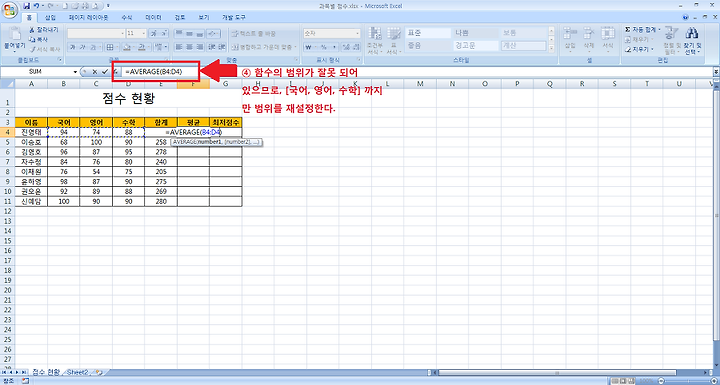Click the Paste (붙여넣기) icon

click(14, 34)
